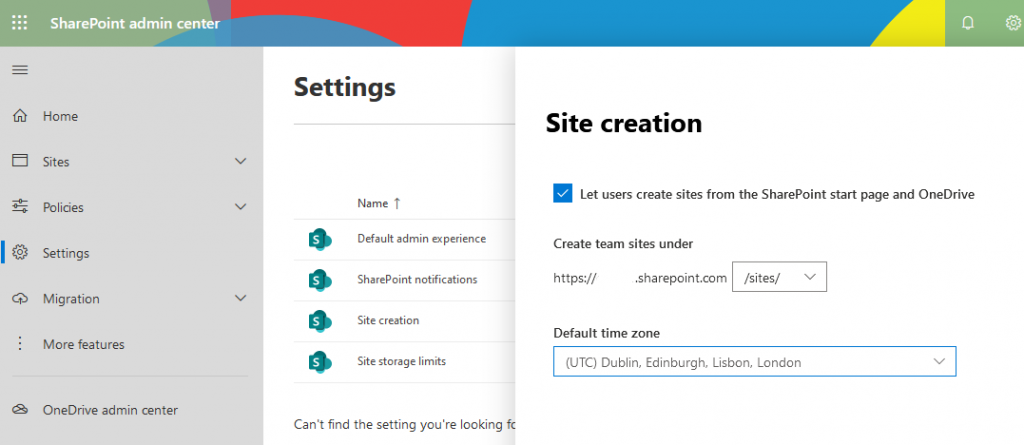Open Site storage limits setting
The height and width of the screenshot is (445, 1024).
click(x=402, y=361)
